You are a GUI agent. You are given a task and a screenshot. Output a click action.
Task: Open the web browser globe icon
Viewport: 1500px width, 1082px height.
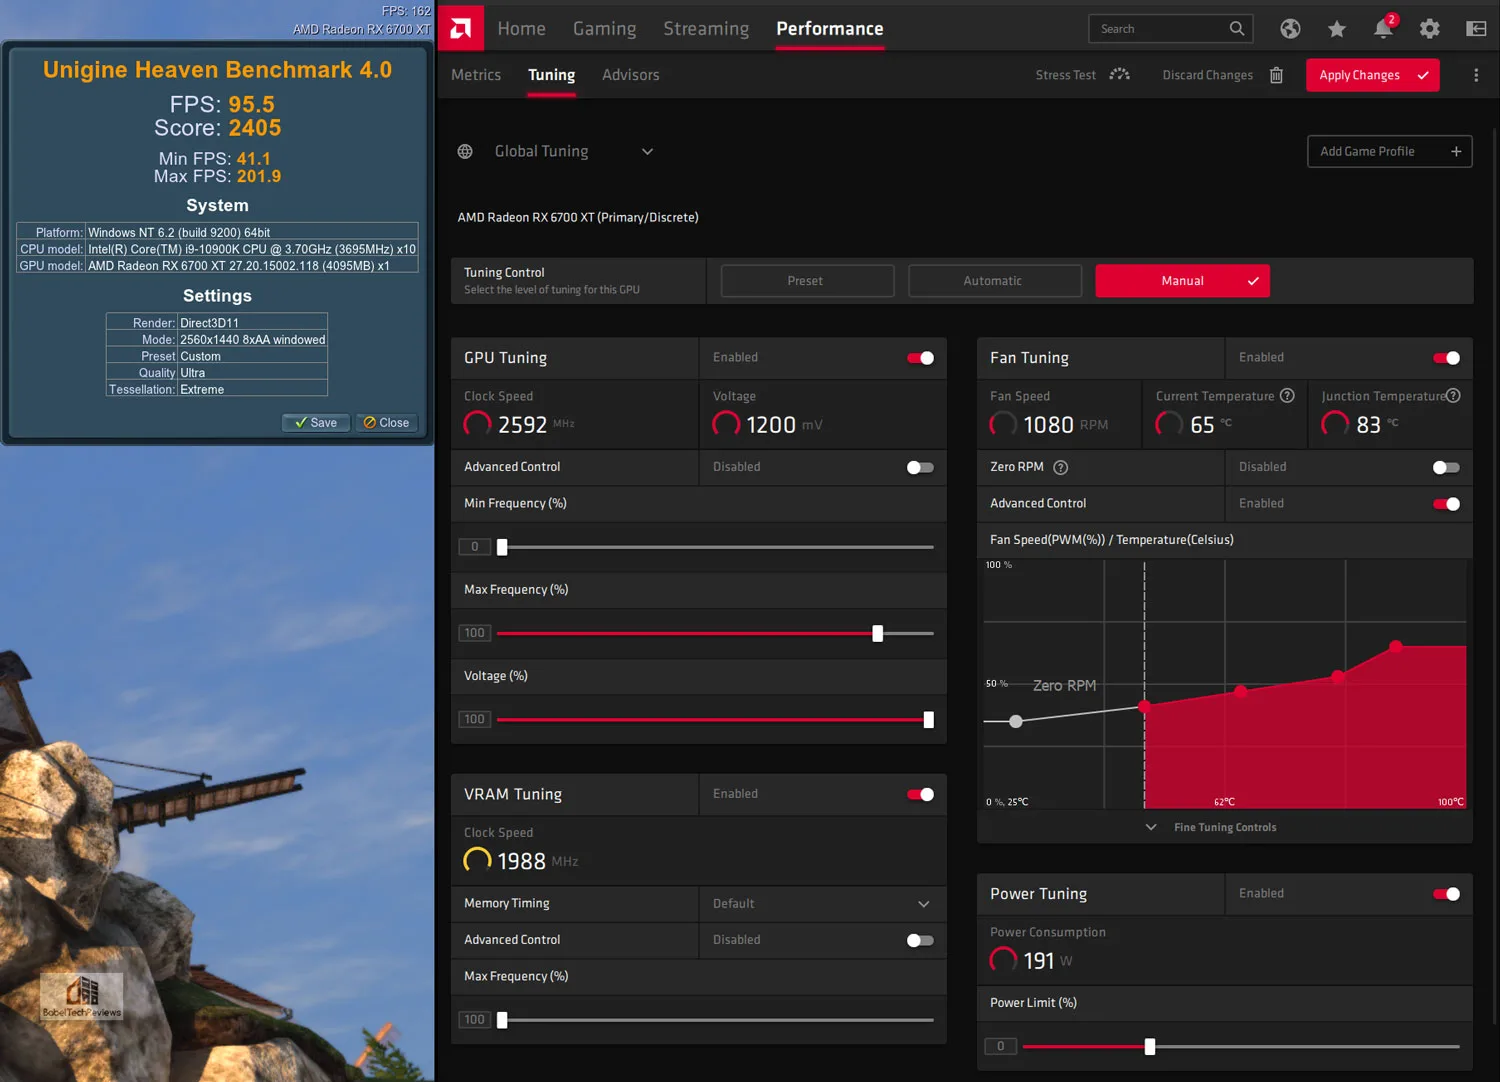click(x=1290, y=29)
